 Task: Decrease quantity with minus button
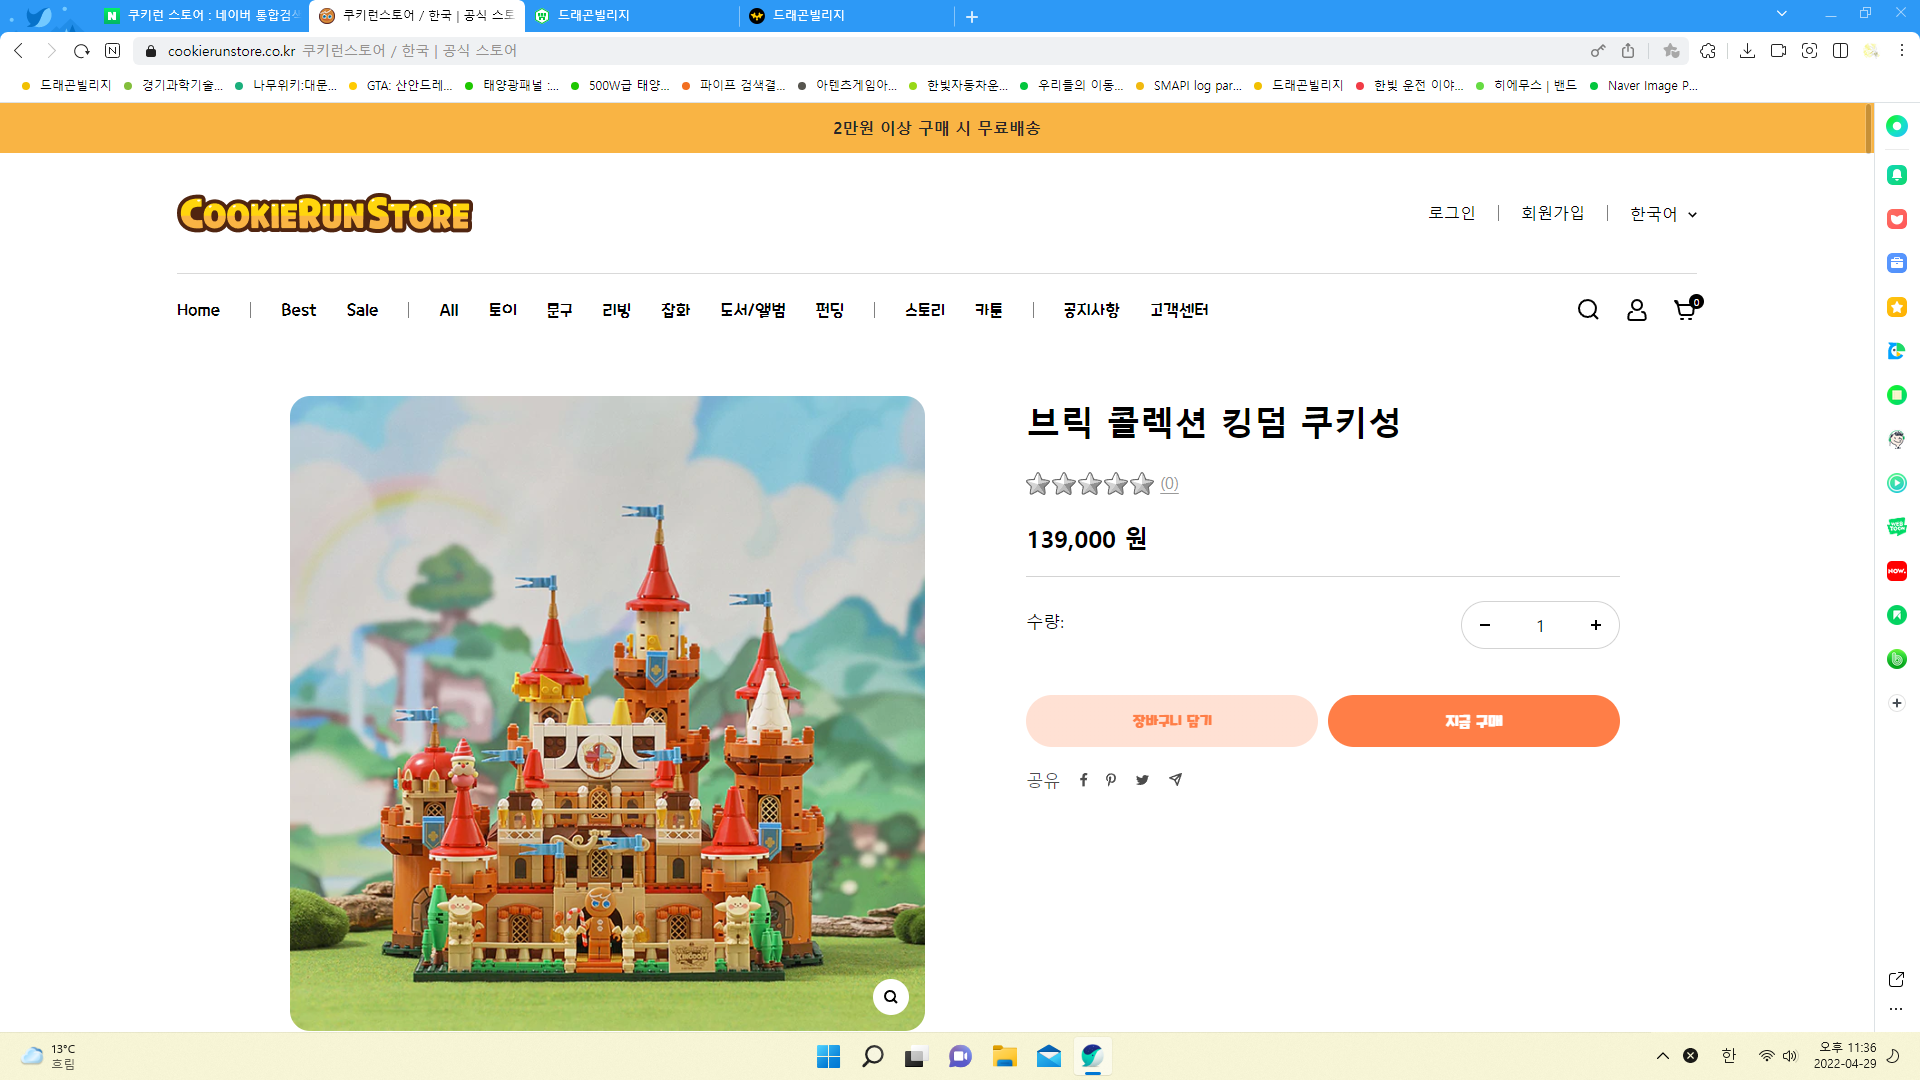(x=1485, y=625)
